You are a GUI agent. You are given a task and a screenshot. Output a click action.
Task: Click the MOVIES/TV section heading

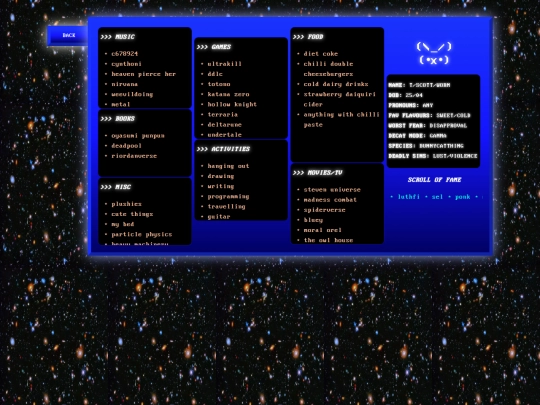pyautogui.click(x=318, y=173)
